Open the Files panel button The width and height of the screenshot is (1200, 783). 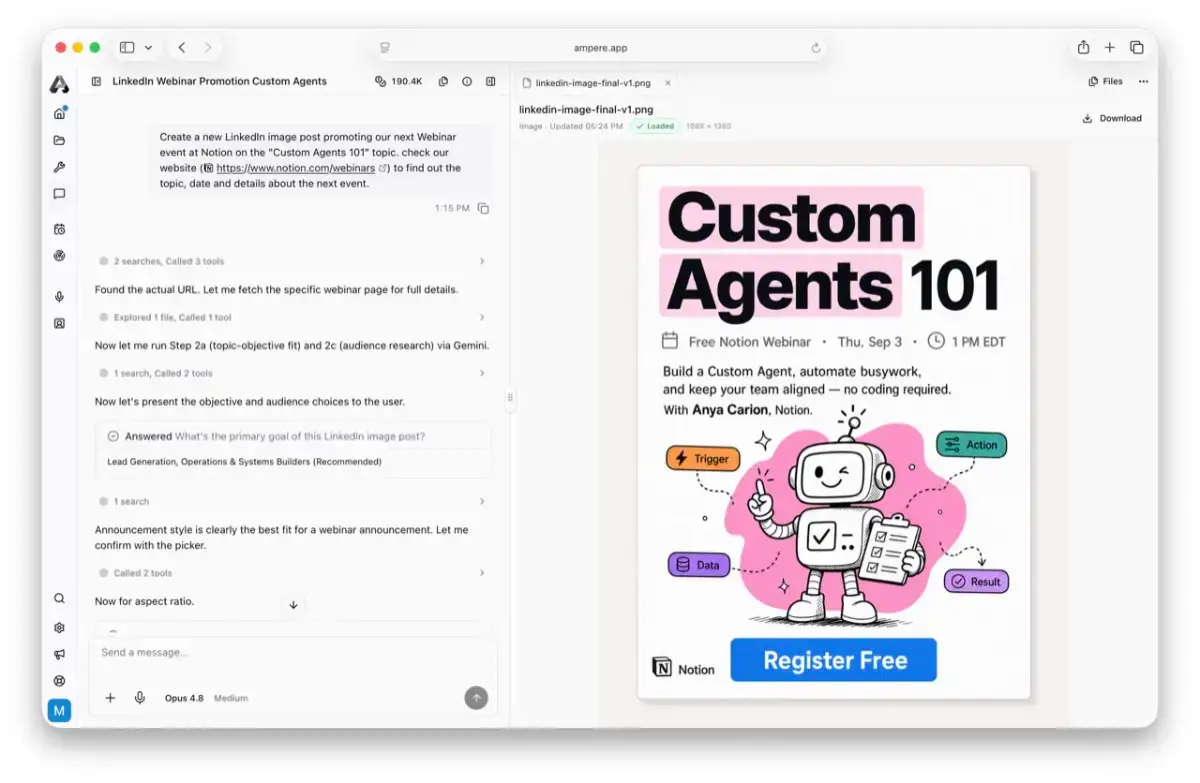tap(1106, 82)
